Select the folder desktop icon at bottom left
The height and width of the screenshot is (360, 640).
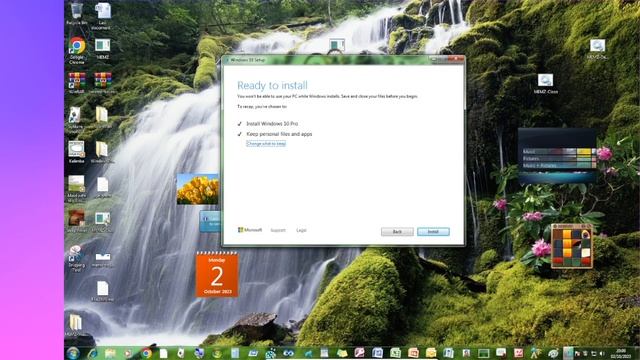[x=76, y=325]
